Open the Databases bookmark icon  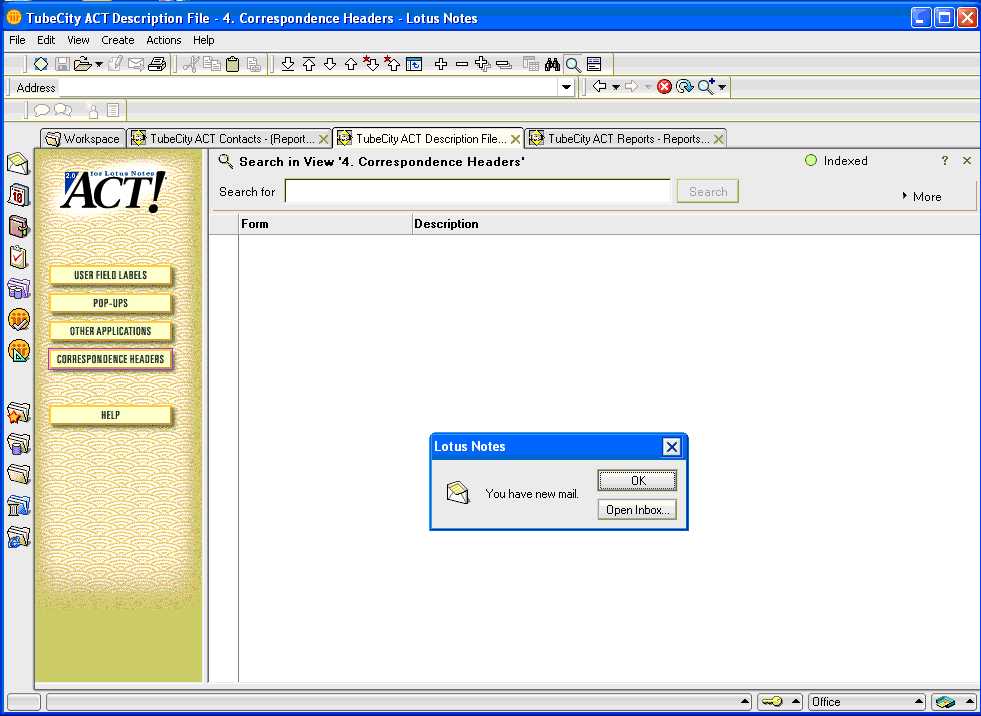click(x=18, y=288)
